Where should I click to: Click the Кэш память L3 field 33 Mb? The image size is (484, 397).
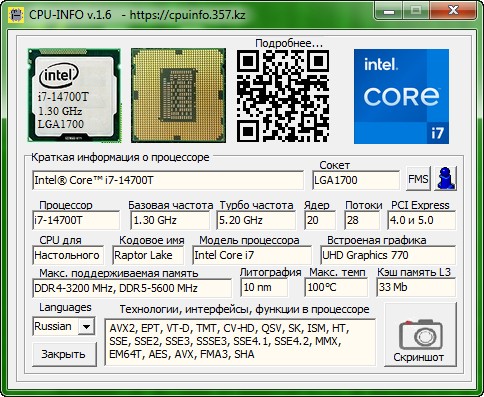416,287
